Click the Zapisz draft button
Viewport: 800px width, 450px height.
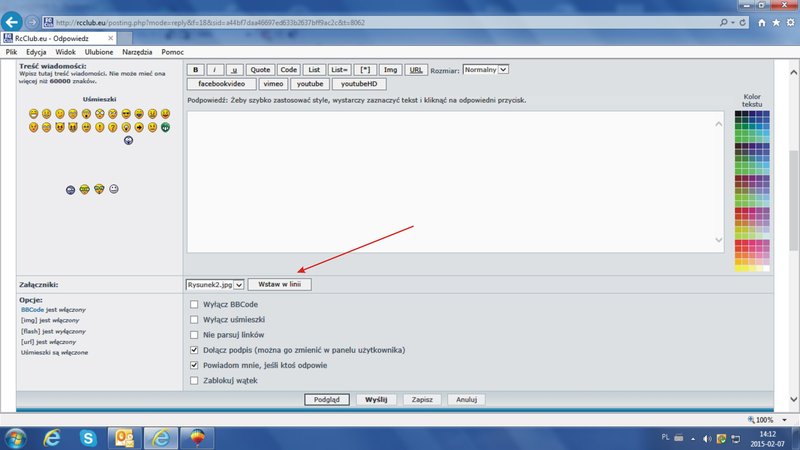pos(422,399)
